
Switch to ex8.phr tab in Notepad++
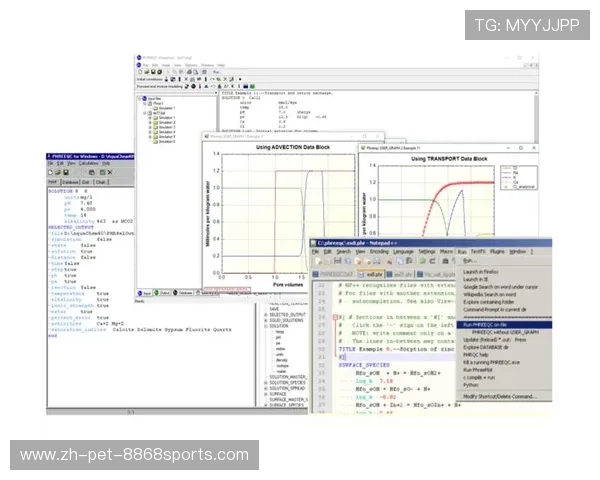371,274
